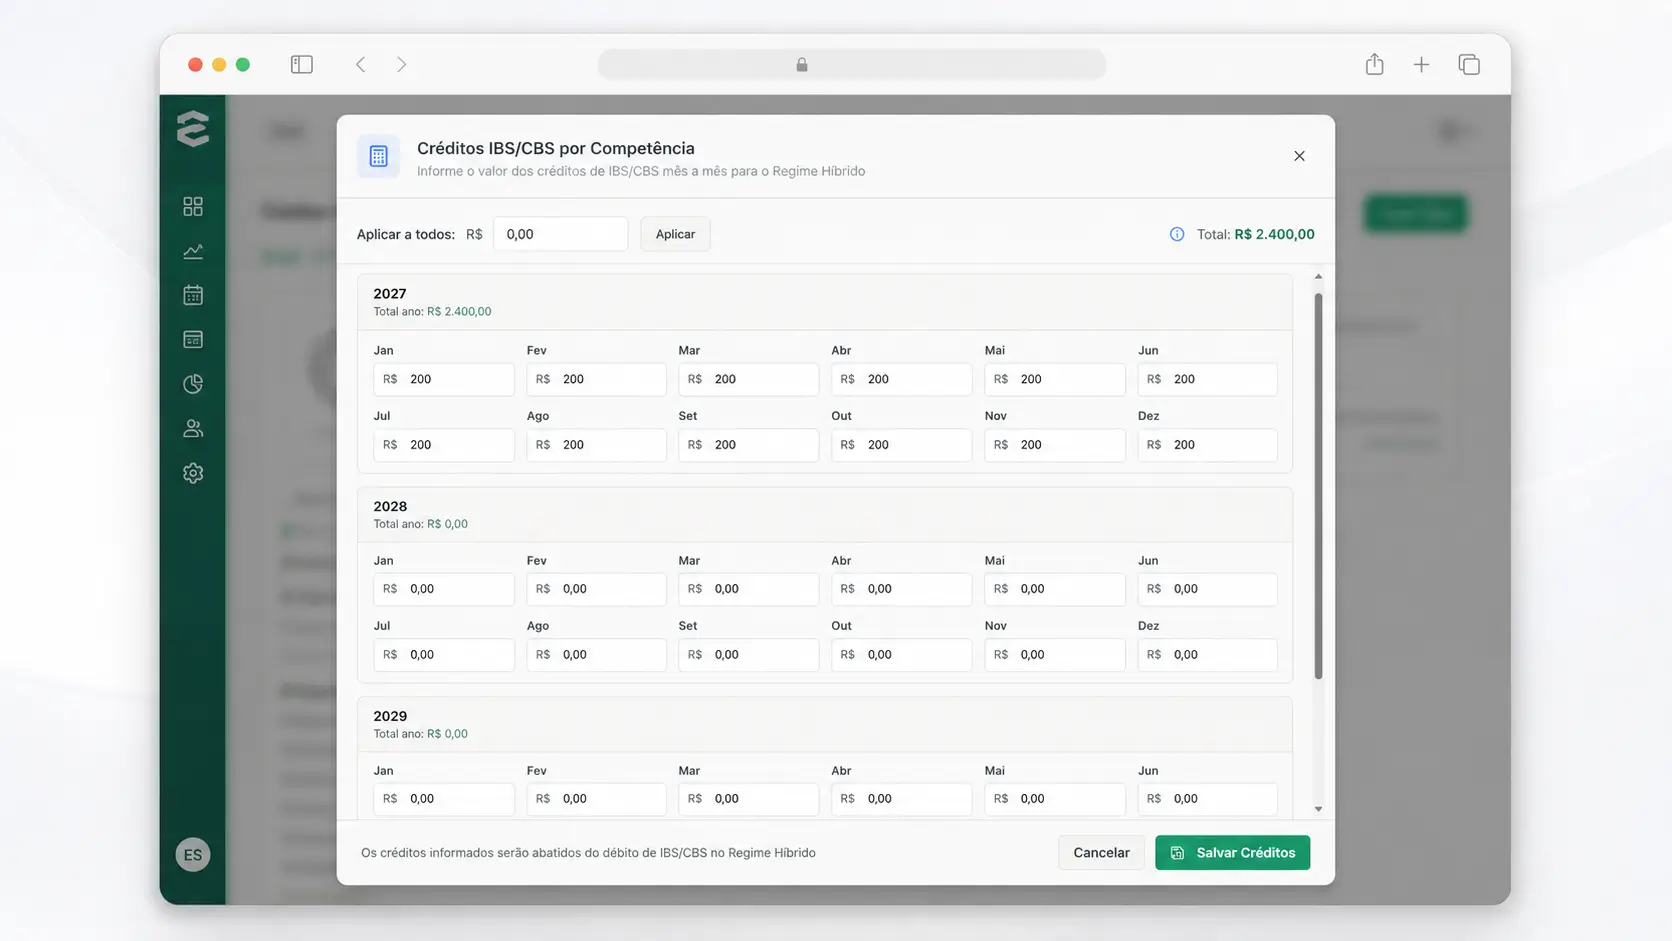1672x941 pixels.
Task: Open the dashboard grid icon in sidebar
Action: [193, 206]
